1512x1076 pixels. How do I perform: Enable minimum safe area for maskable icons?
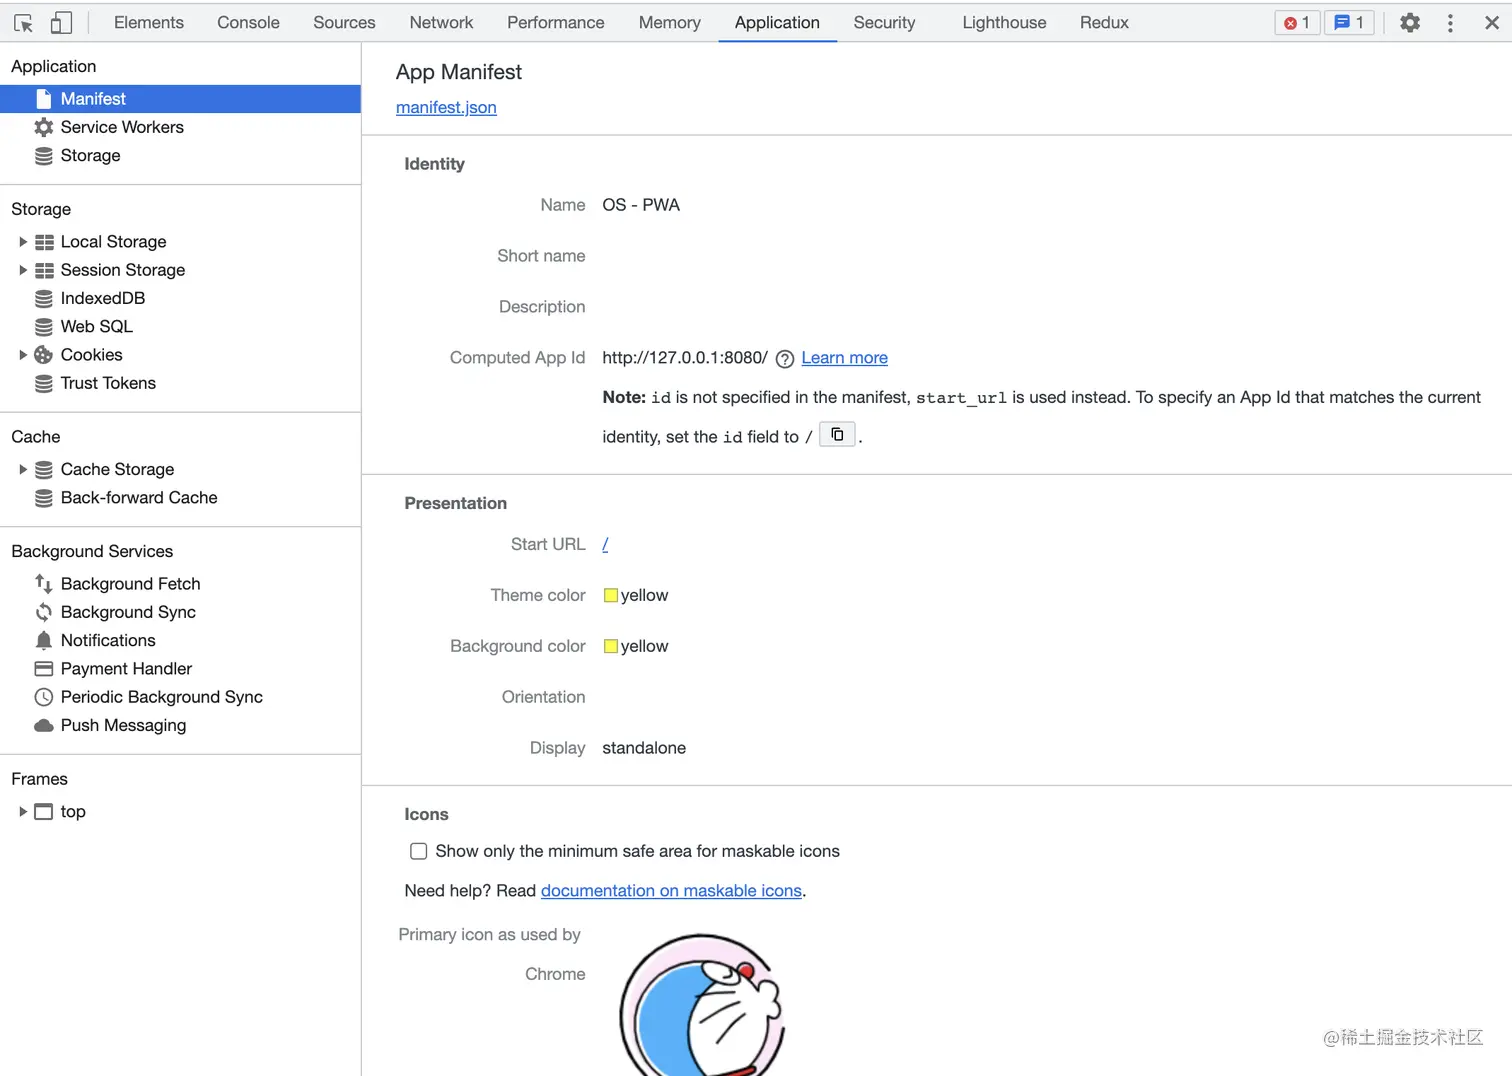(x=419, y=851)
